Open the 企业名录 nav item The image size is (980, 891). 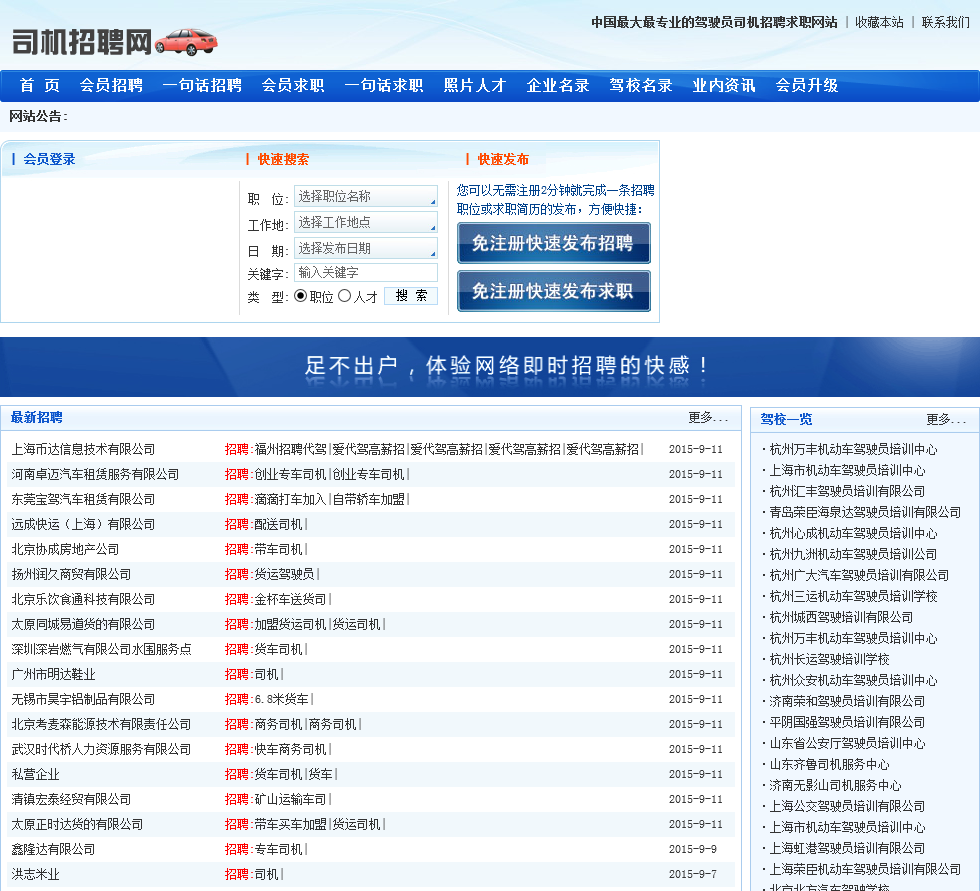(x=558, y=86)
